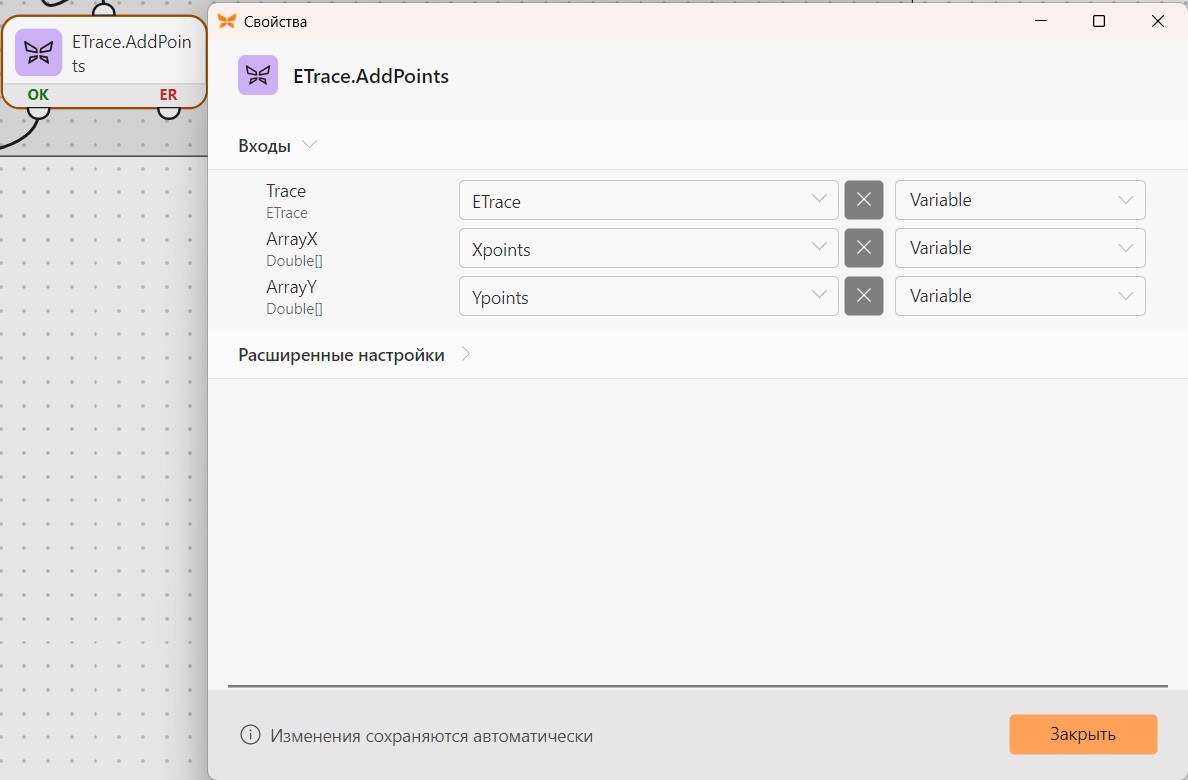Screen dimensions: 1188x780
Task: Minimize the Свойства window
Action: click(x=1041, y=21)
